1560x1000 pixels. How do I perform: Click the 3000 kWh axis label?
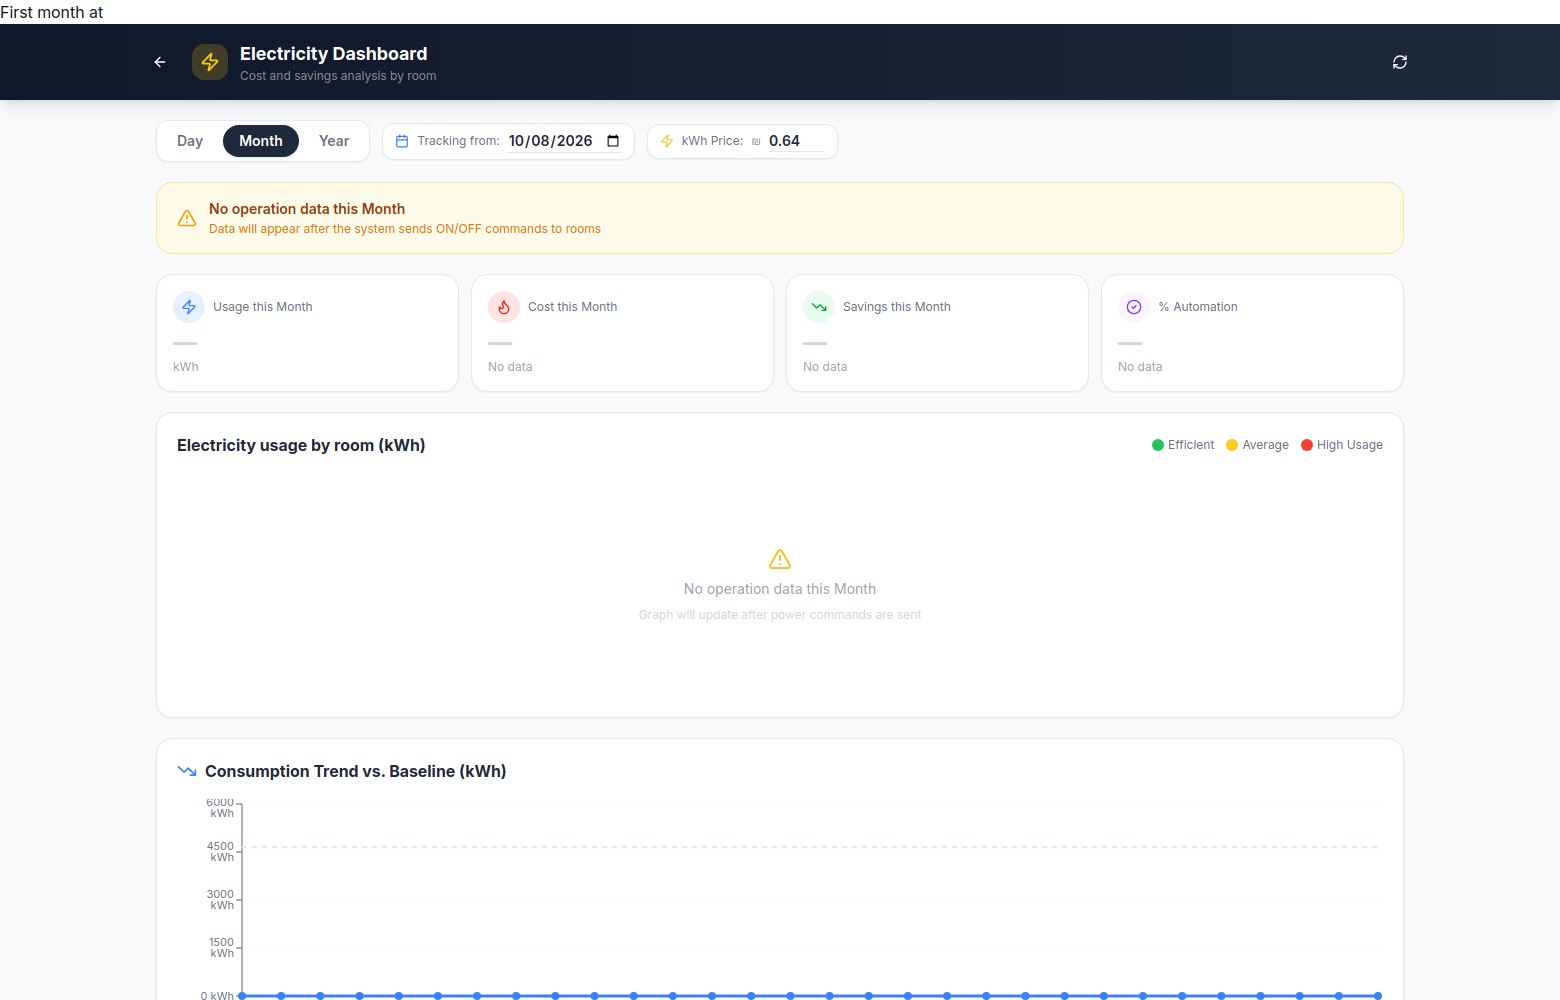[x=221, y=900]
